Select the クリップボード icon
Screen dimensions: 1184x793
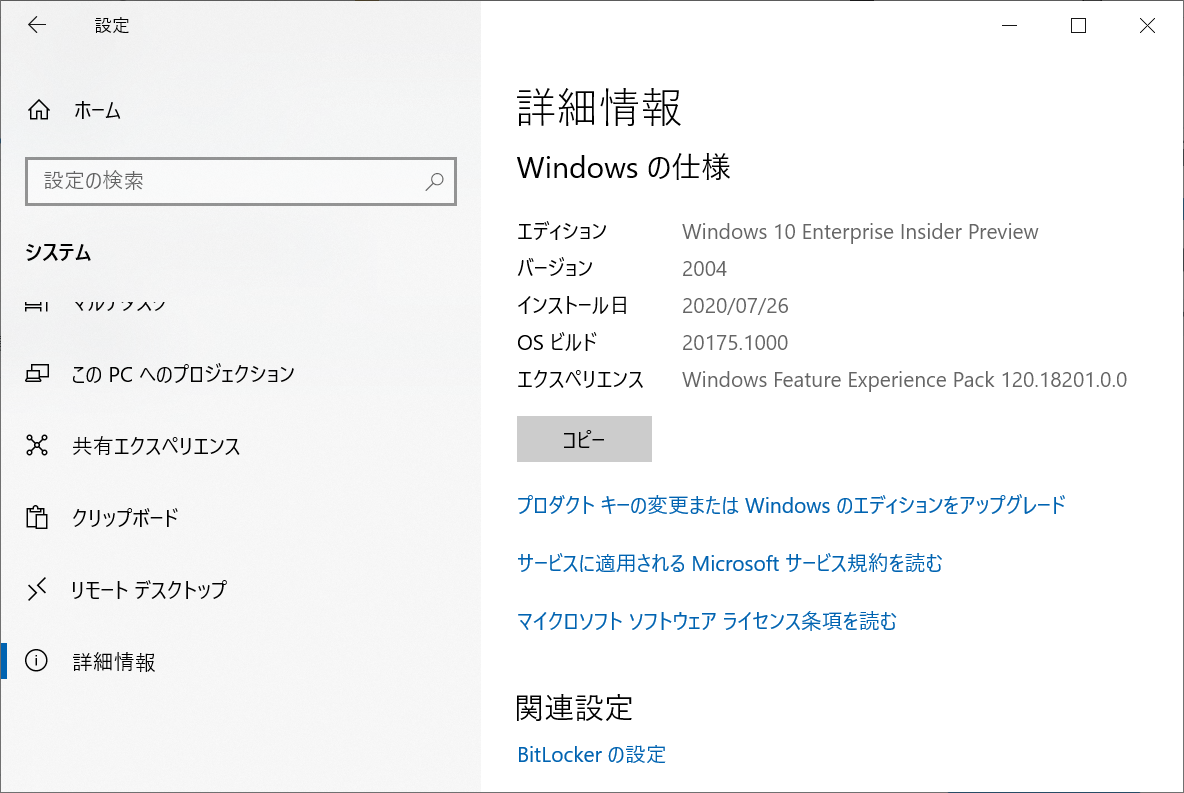click(x=37, y=517)
